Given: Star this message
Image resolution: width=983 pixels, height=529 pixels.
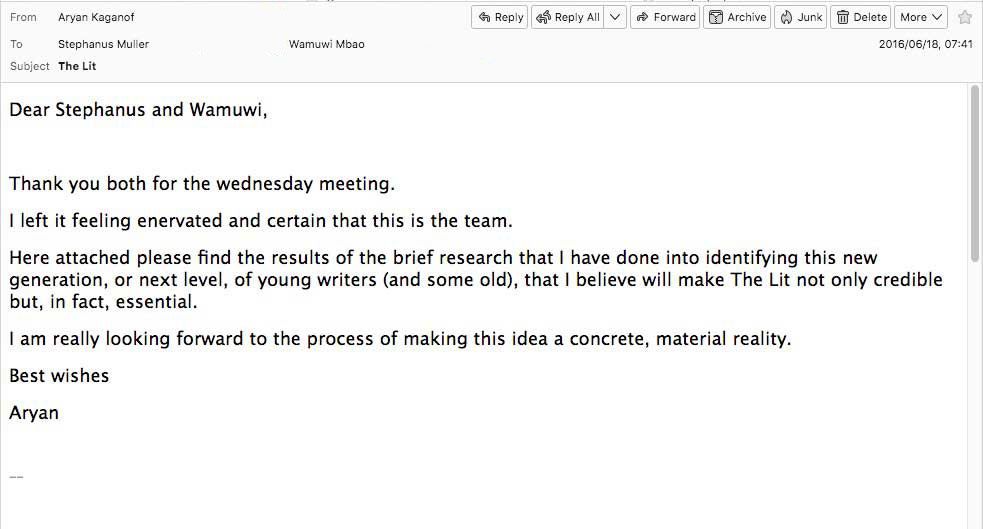Looking at the screenshot, I should 965,17.
